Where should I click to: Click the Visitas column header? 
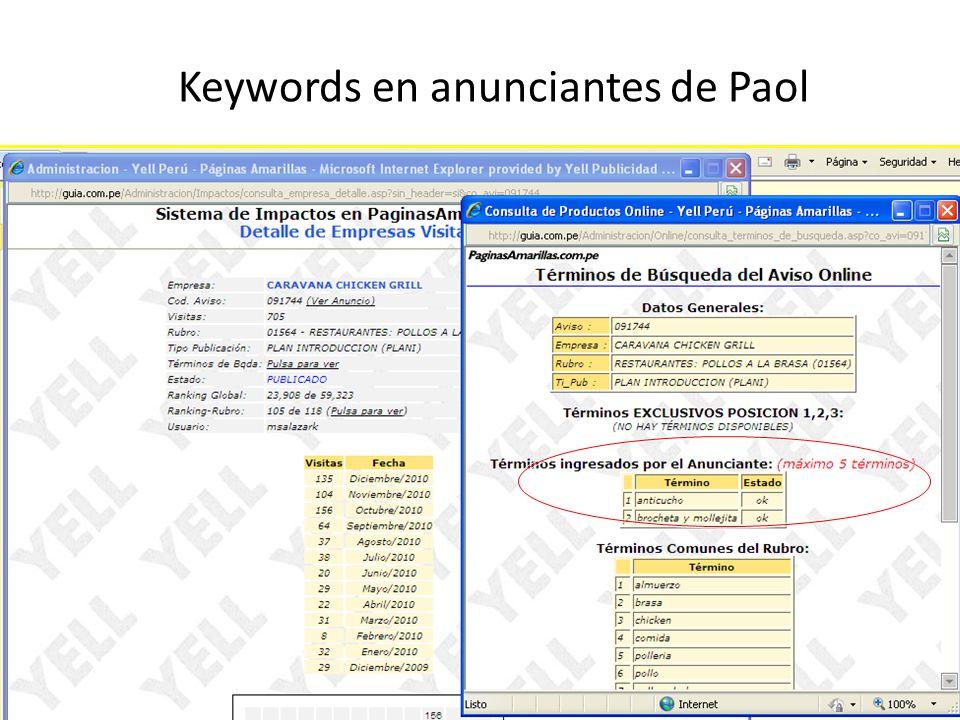(x=324, y=463)
